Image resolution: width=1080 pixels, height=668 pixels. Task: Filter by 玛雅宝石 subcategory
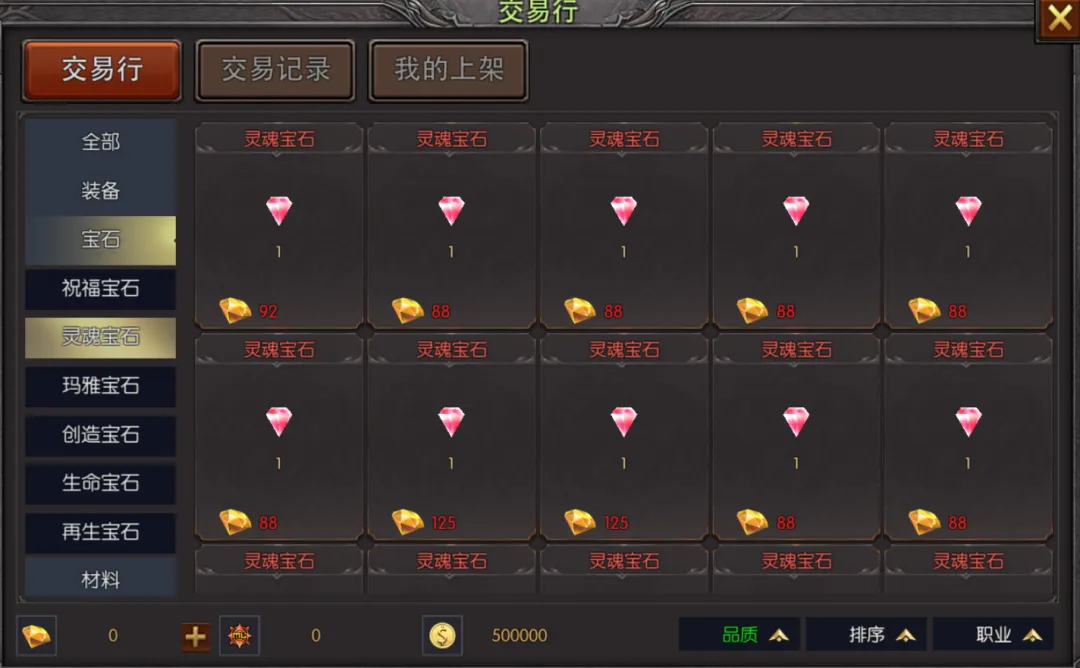tap(101, 386)
